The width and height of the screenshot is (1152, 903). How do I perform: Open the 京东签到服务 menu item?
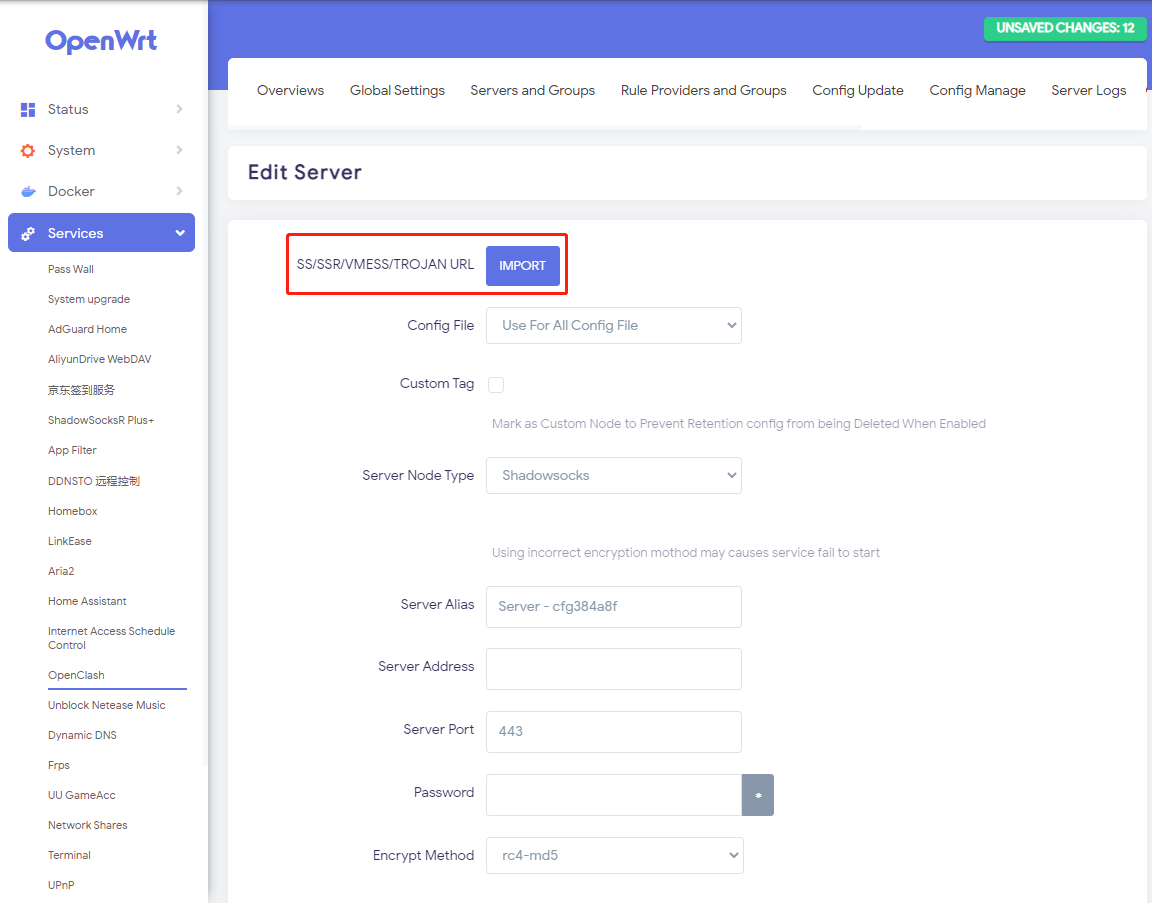pos(82,389)
